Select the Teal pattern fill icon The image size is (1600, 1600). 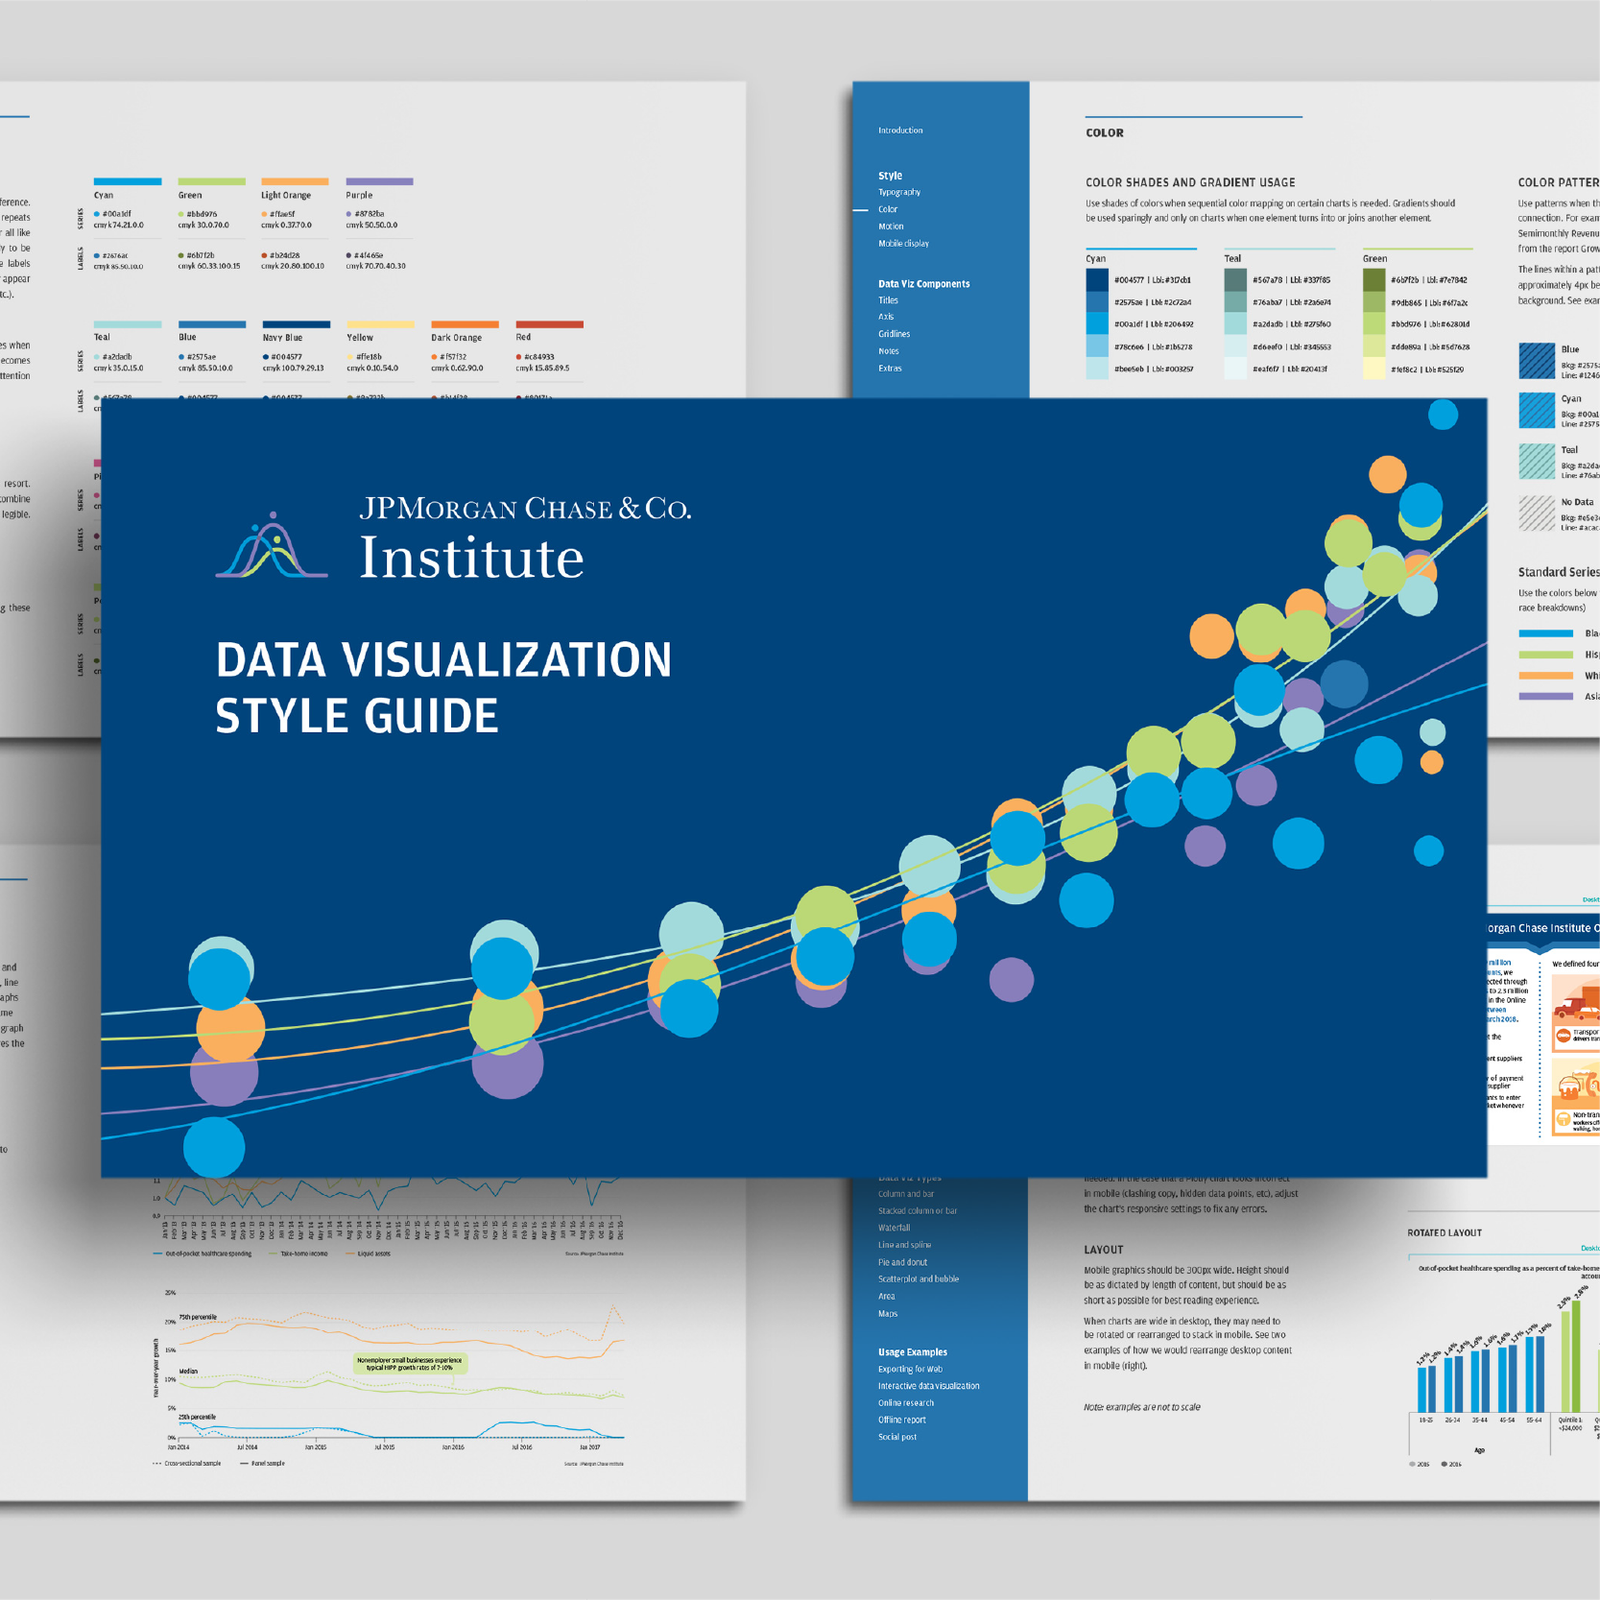[1536, 461]
